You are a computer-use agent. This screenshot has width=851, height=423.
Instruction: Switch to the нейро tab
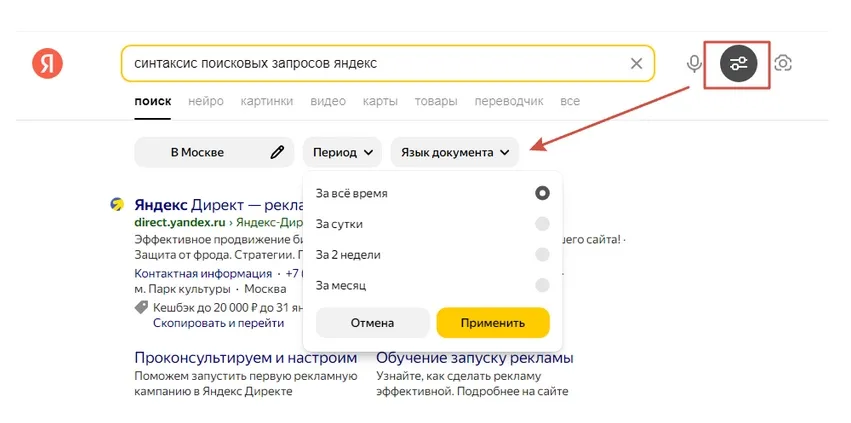206,101
